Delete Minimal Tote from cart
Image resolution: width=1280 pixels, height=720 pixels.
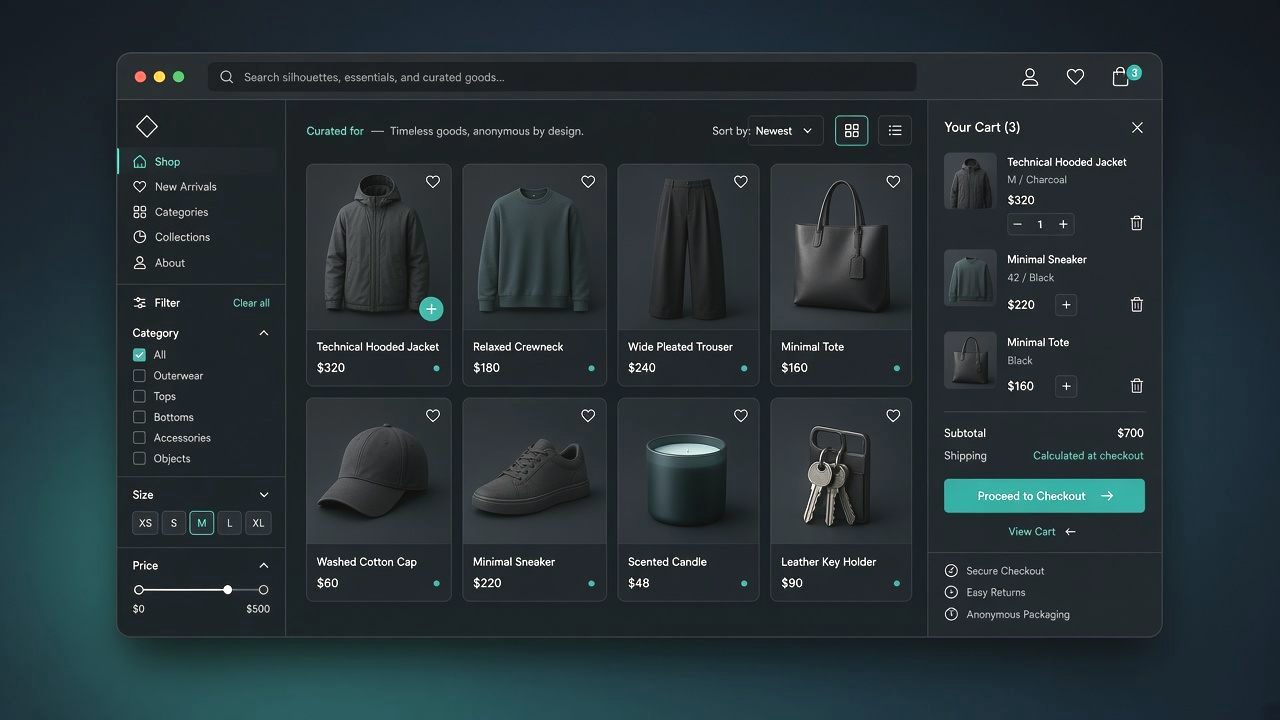click(x=1136, y=386)
